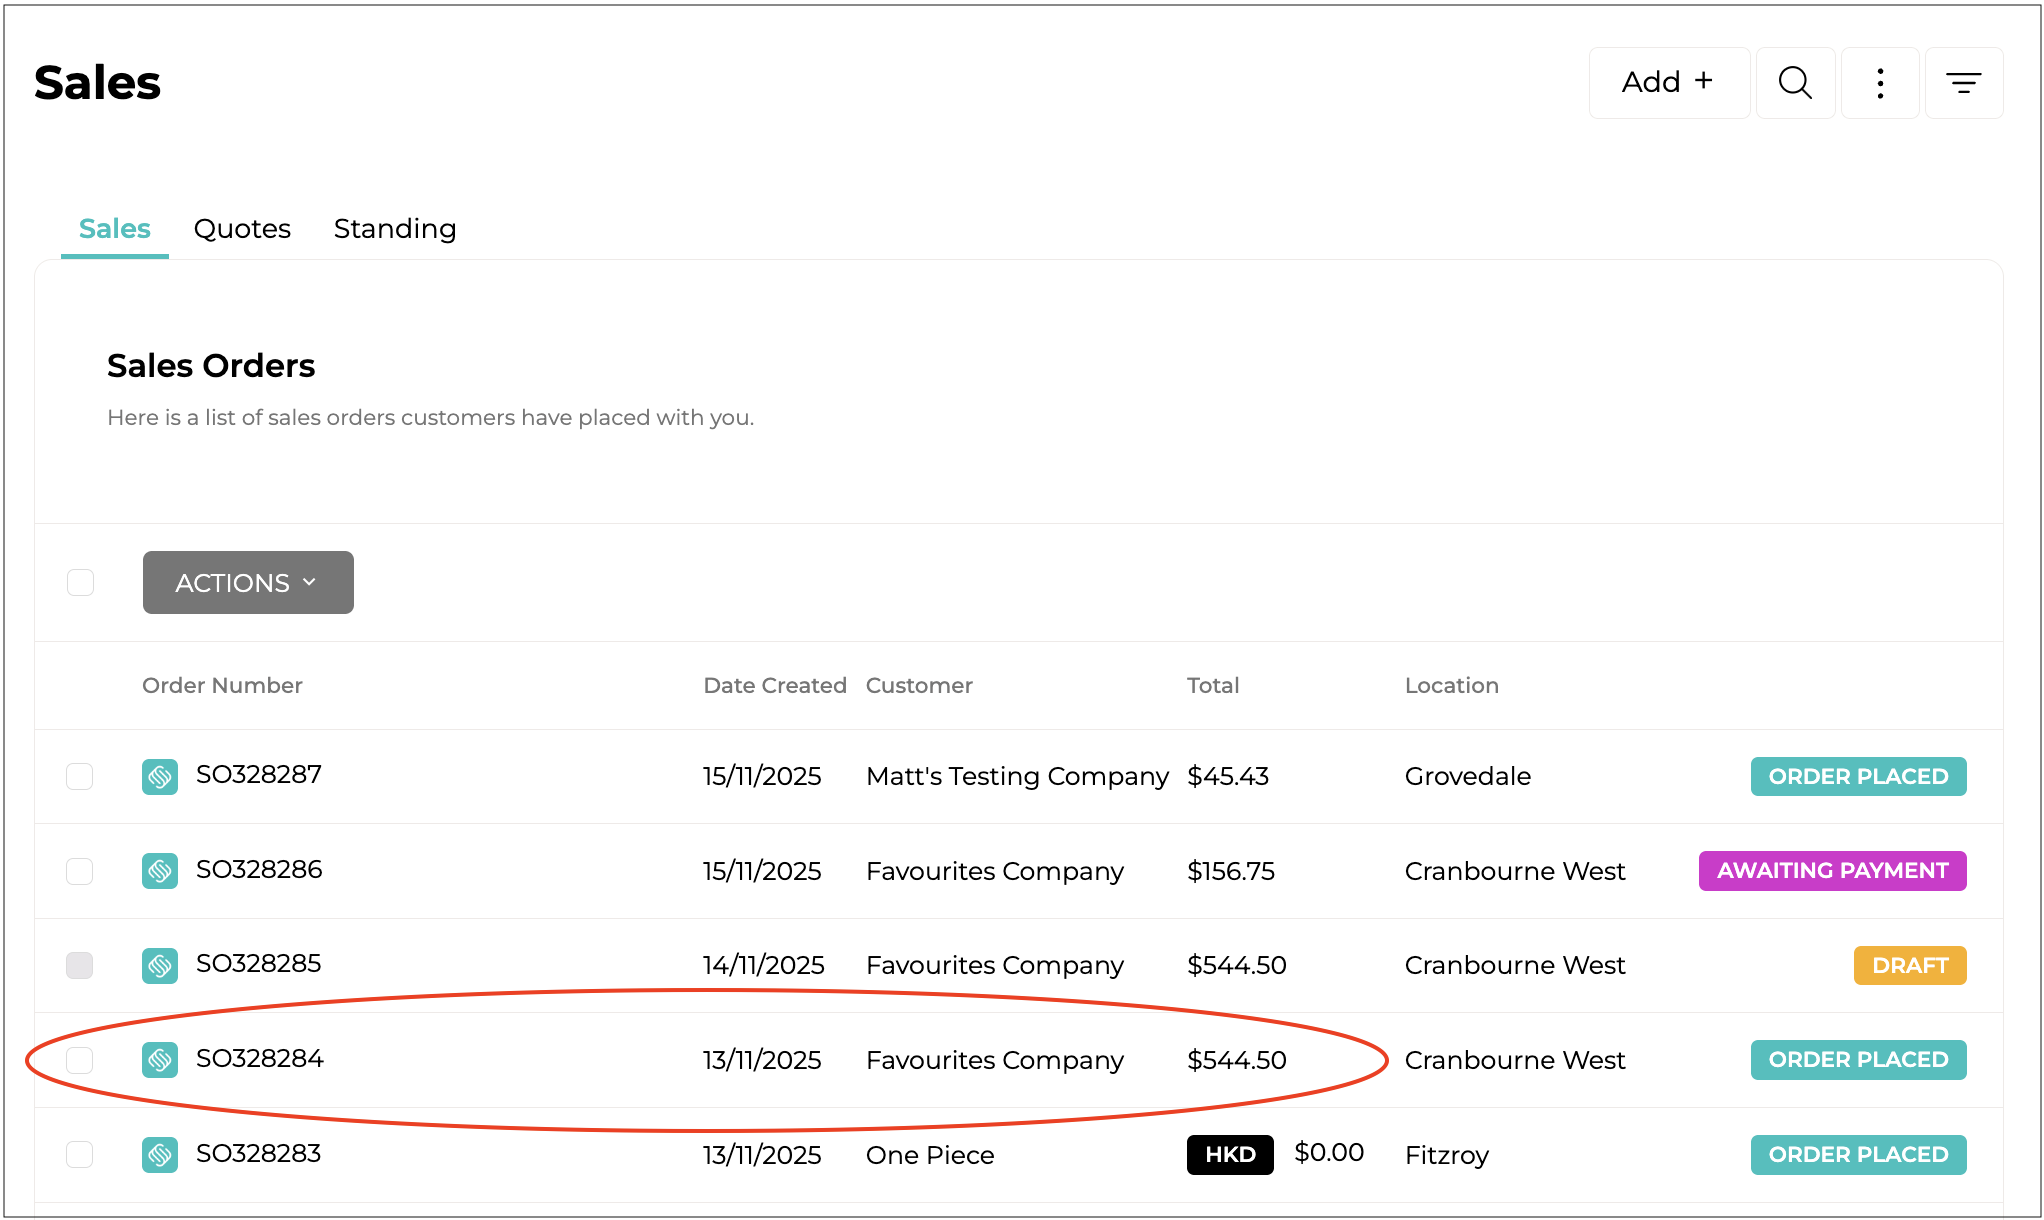Tick the select-all checkbox next to Actions
The height and width of the screenshot is (1220, 2044).
[81, 582]
